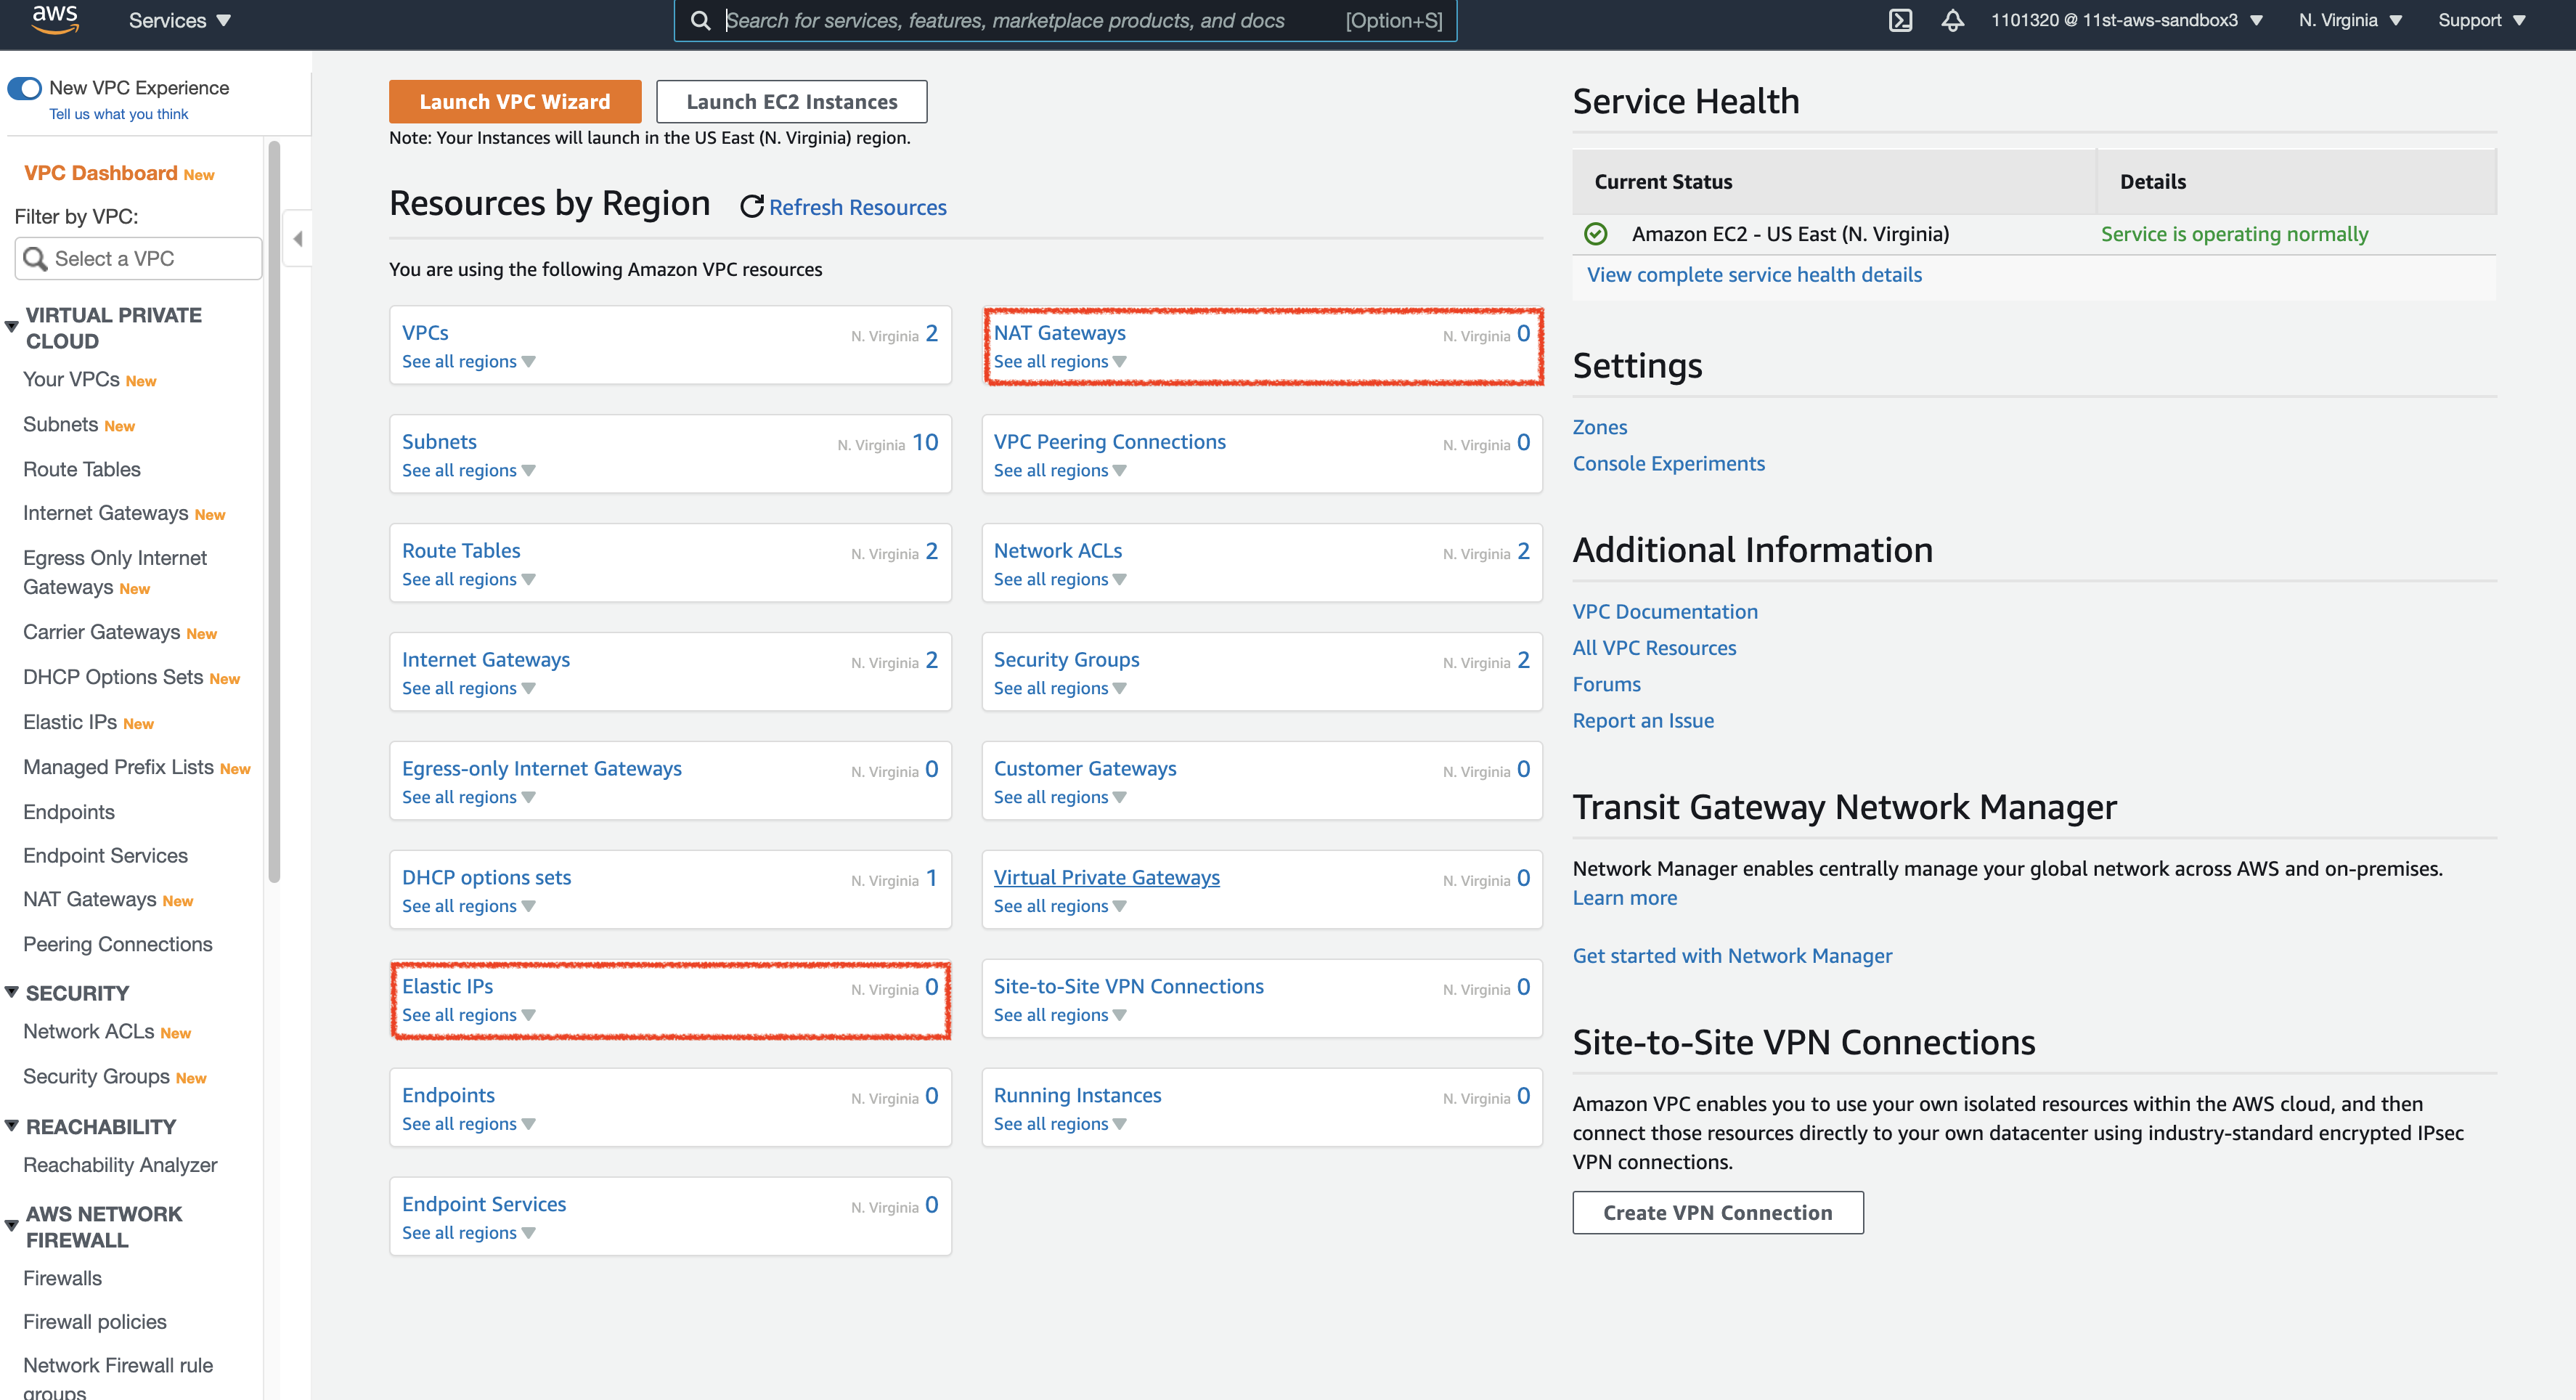The image size is (2576, 1400).
Task: Open Managed Prefix Lists in sidebar
Action: pyautogui.click(x=118, y=767)
